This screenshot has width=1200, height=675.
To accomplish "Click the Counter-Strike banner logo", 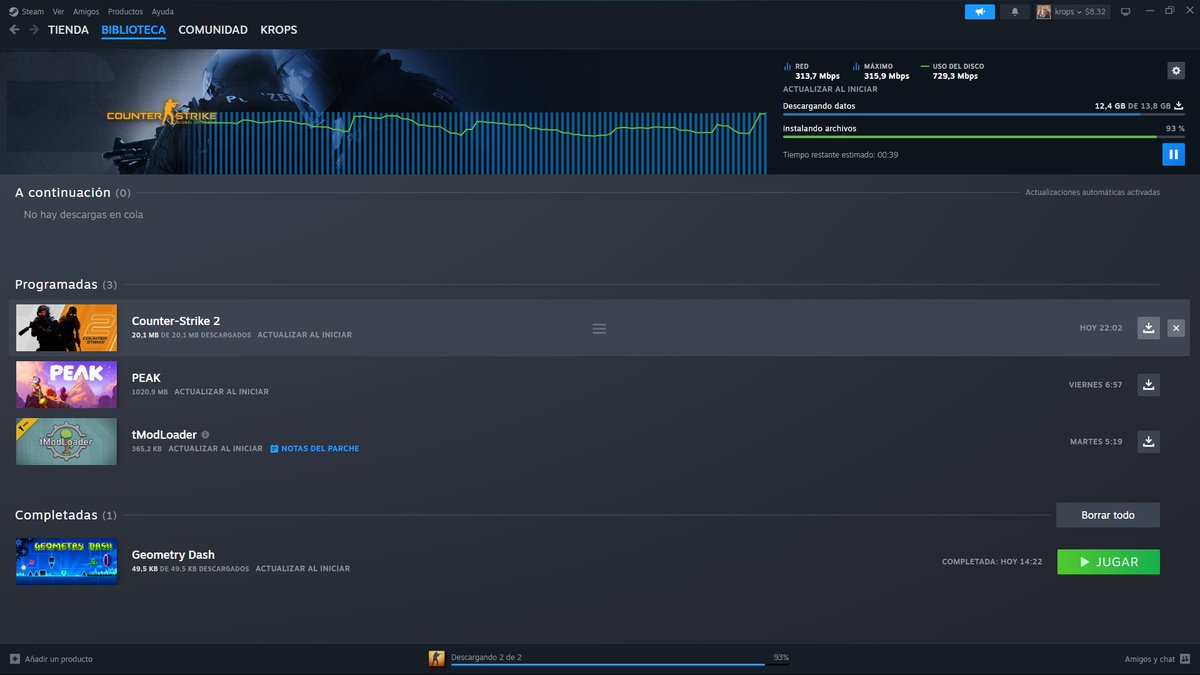I will tap(162, 116).
